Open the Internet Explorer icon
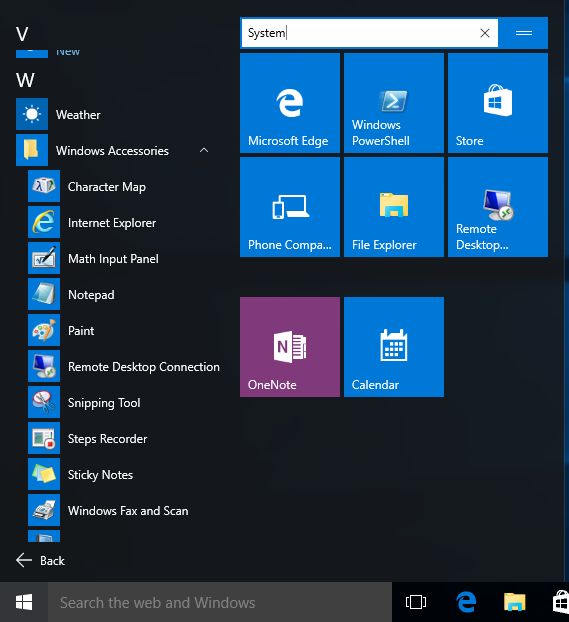Viewport: 569px width, 622px height. point(44,222)
